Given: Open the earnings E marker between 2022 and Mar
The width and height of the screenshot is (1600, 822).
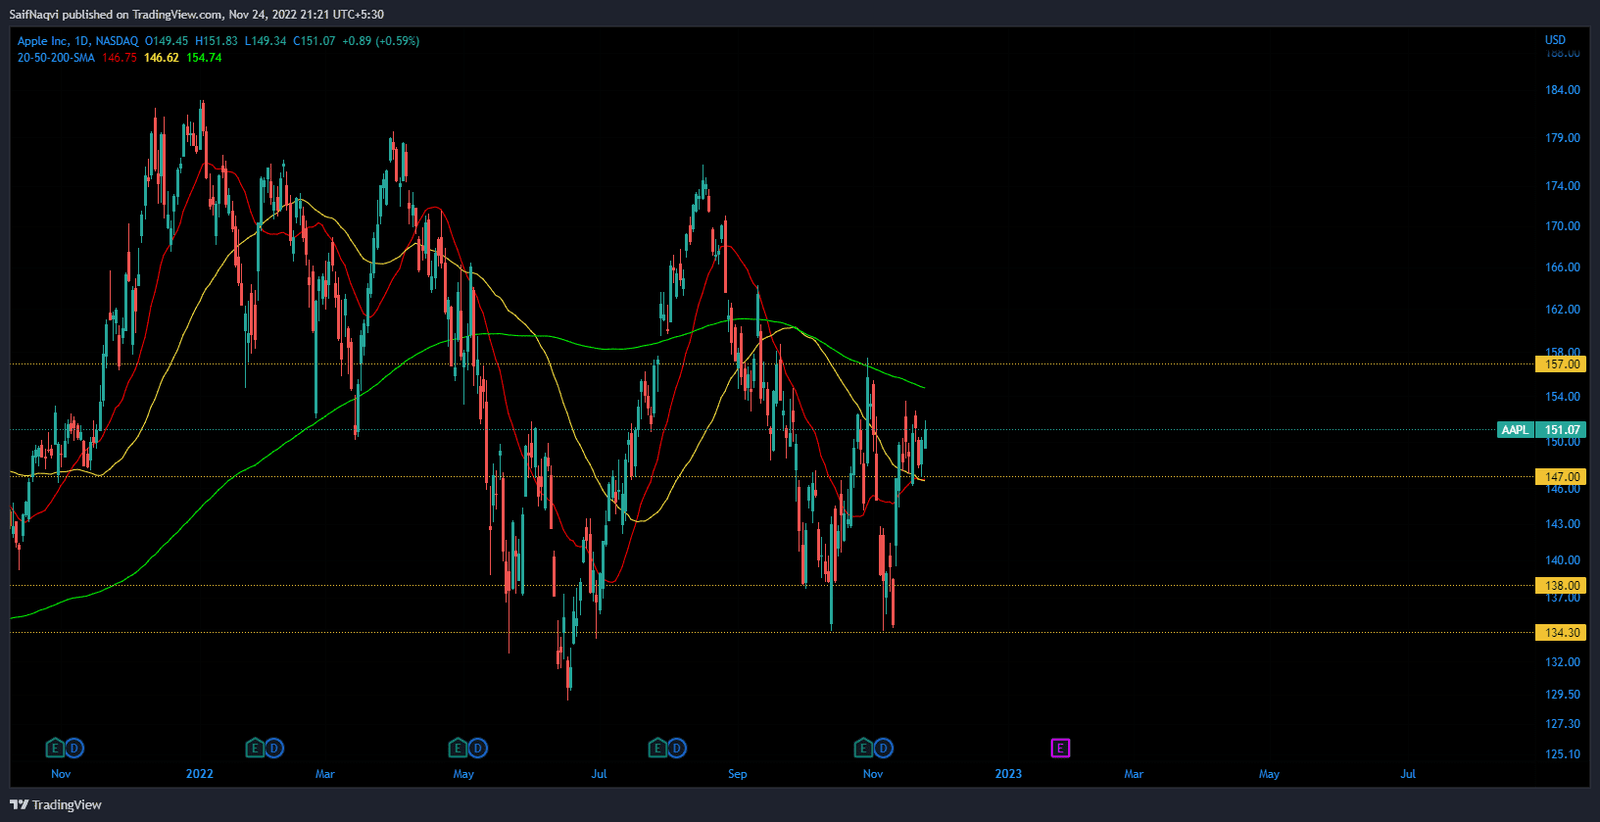Looking at the screenshot, I should (x=255, y=748).
